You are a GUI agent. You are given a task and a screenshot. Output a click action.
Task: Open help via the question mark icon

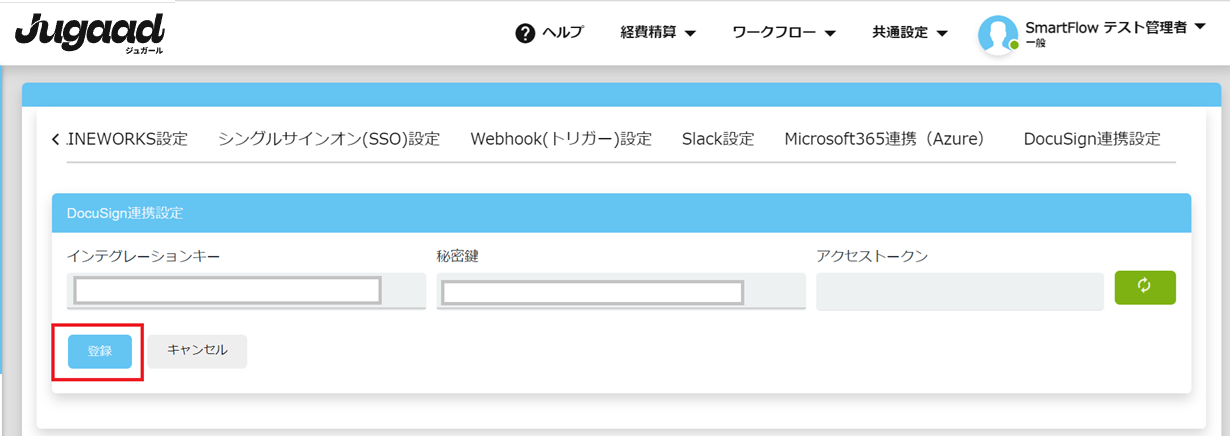(525, 33)
